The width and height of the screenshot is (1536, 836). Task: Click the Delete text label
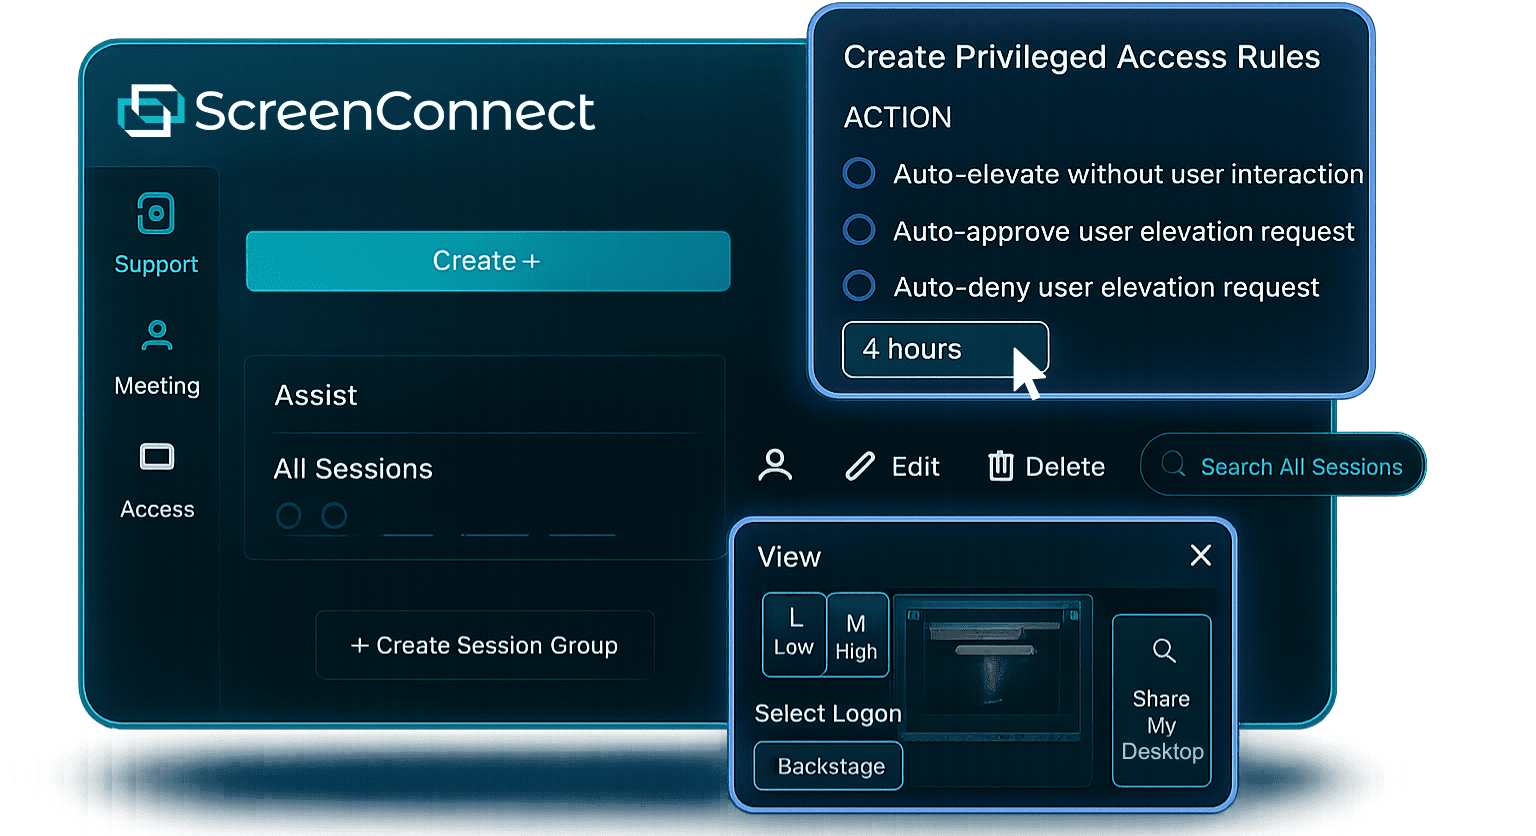tap(1065, 467)
